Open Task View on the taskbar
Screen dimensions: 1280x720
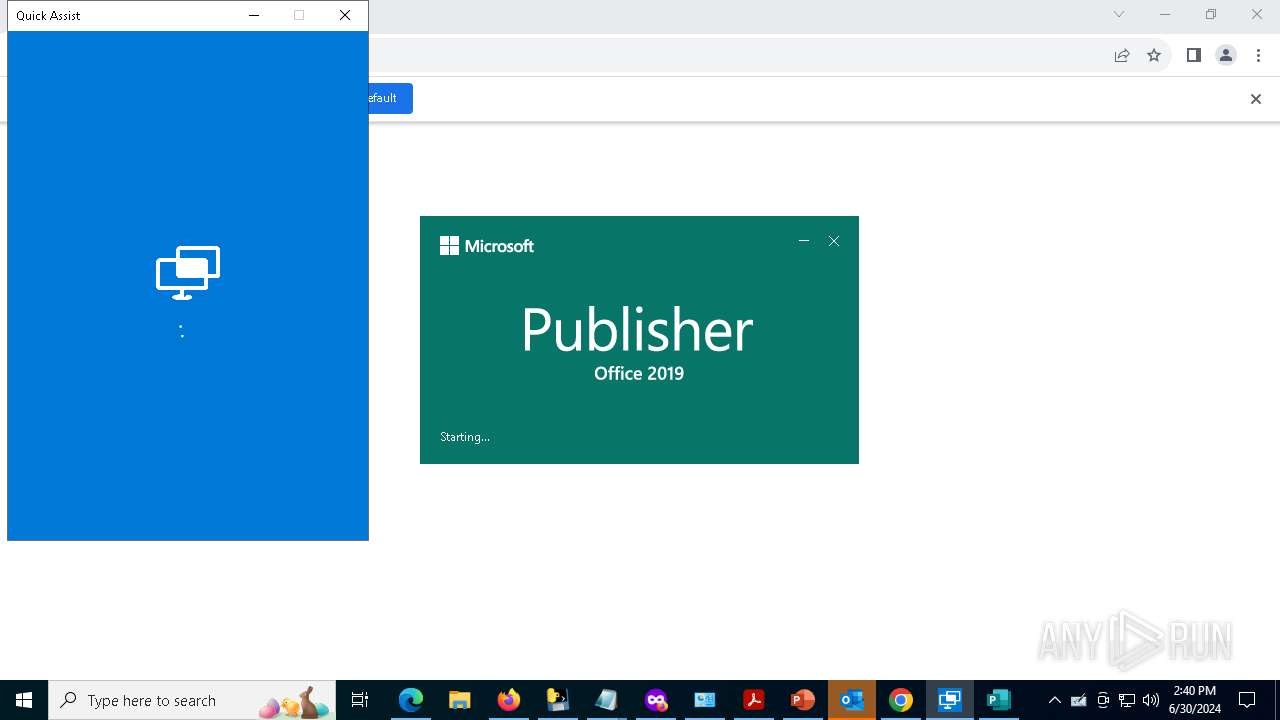point(360,700)
